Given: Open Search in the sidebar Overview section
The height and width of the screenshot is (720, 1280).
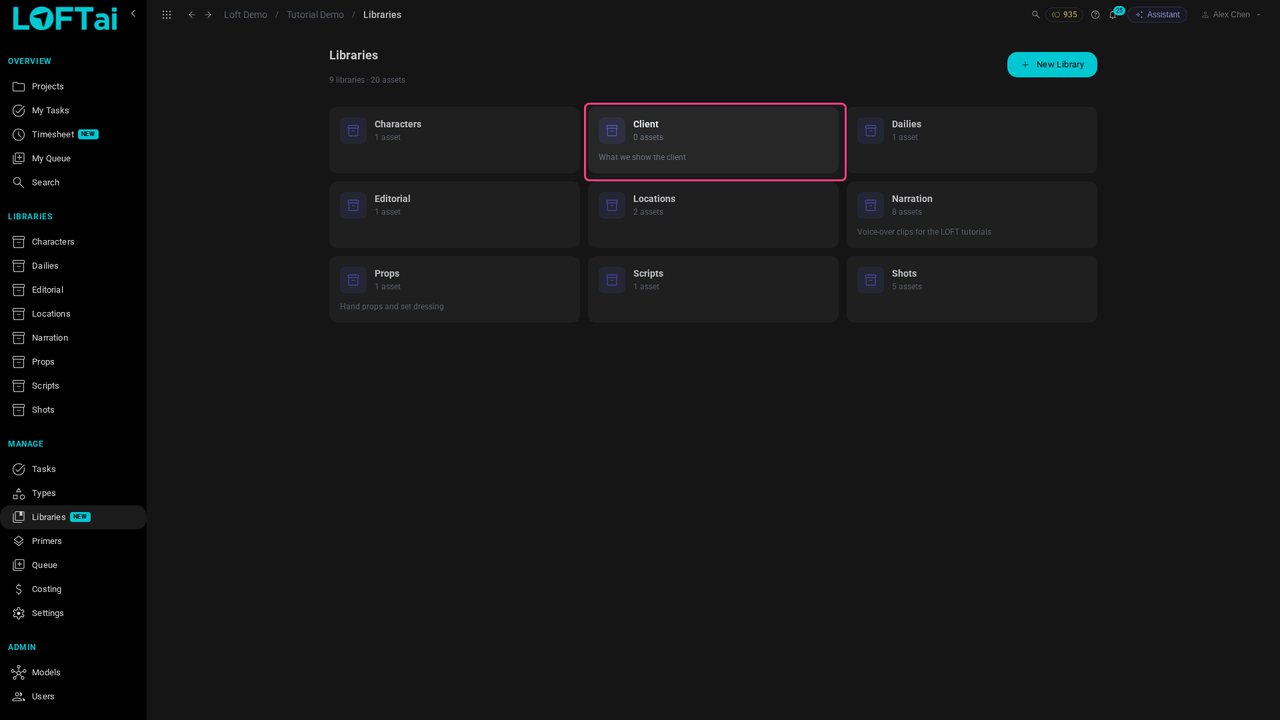Looking at the screenshot, I should pyautogui.click(x=73, y=183).
